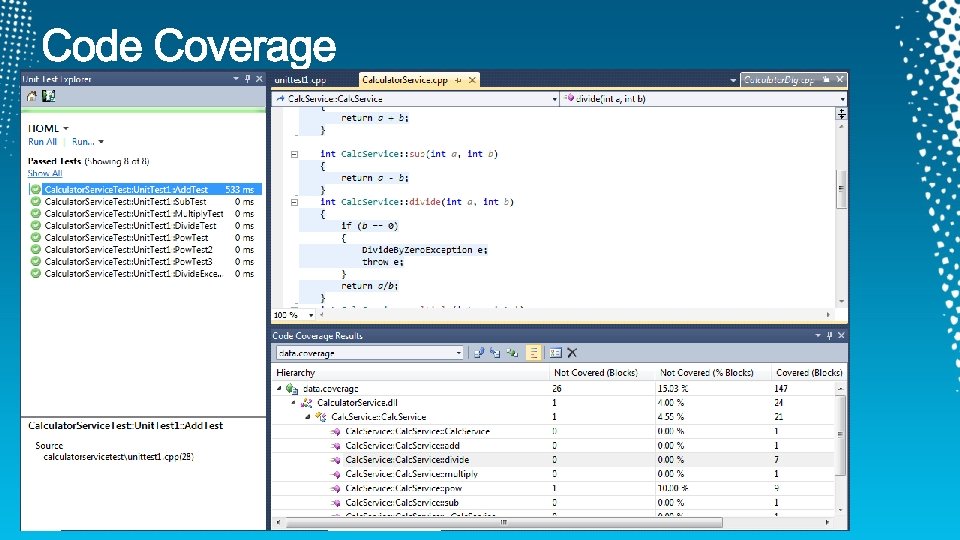This screenshot has height=540, width=960.
Task: Click the Merge Results icon in coverage toolbar
Action: [512, 353]
